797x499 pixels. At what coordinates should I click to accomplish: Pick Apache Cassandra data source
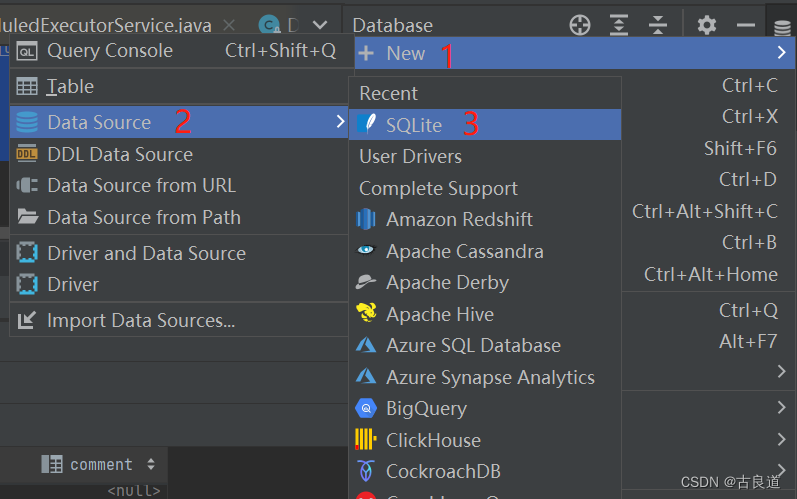click(x=485, y=251)
